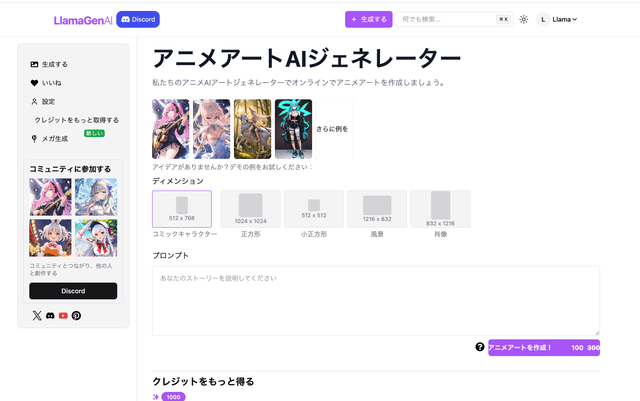Viewport: 640px width, 401px height.
Task: Click the クレジットをもっと得る heading
Action: 203,381
